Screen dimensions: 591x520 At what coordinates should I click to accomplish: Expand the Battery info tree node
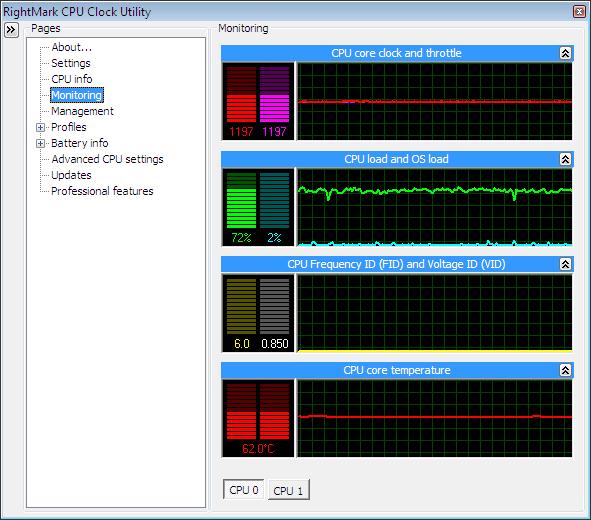click(x=40, y=144)
